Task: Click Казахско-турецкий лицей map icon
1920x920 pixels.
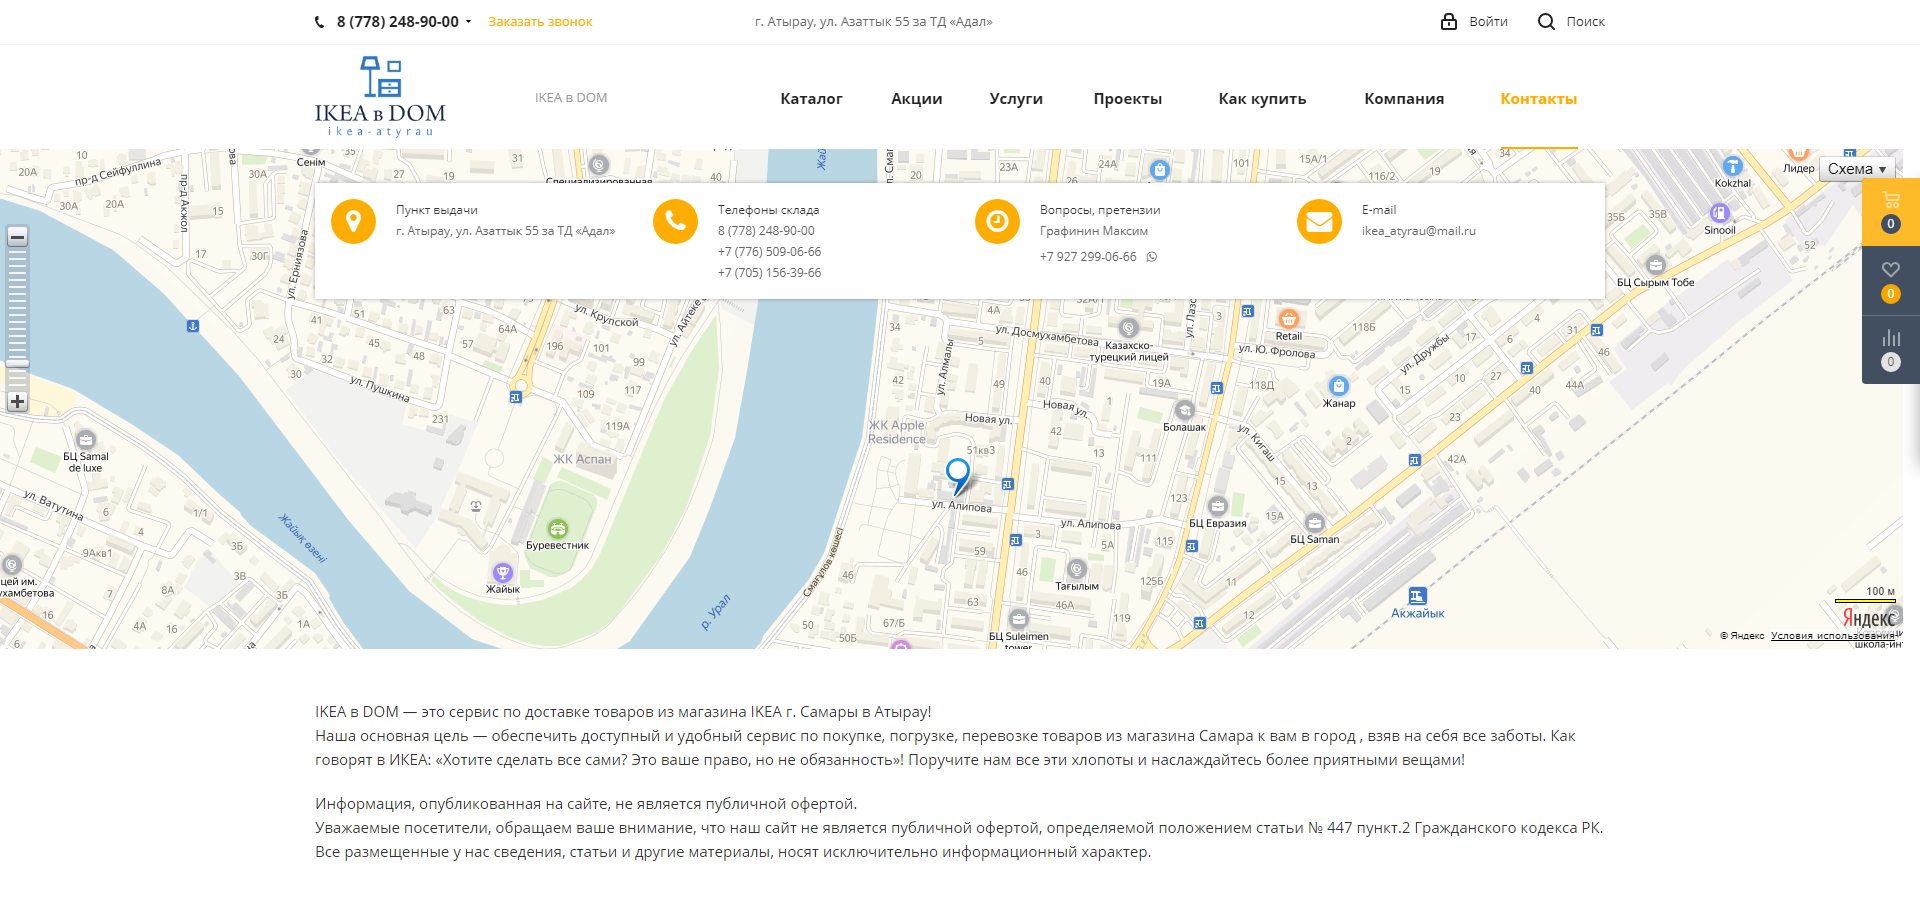Action: pyautogui.click(x=1129, y=328)
